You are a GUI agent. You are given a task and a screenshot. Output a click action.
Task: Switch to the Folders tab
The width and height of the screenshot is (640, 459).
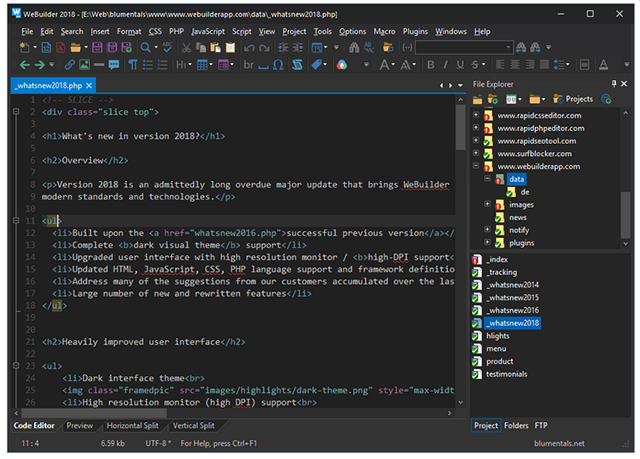click(516, 426)
